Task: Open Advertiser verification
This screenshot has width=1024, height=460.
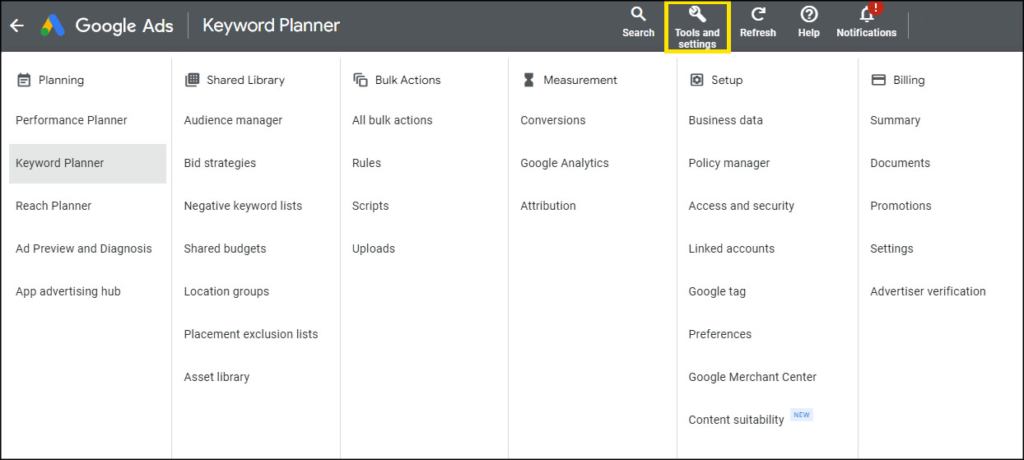Action: click(x=928, y=291)
